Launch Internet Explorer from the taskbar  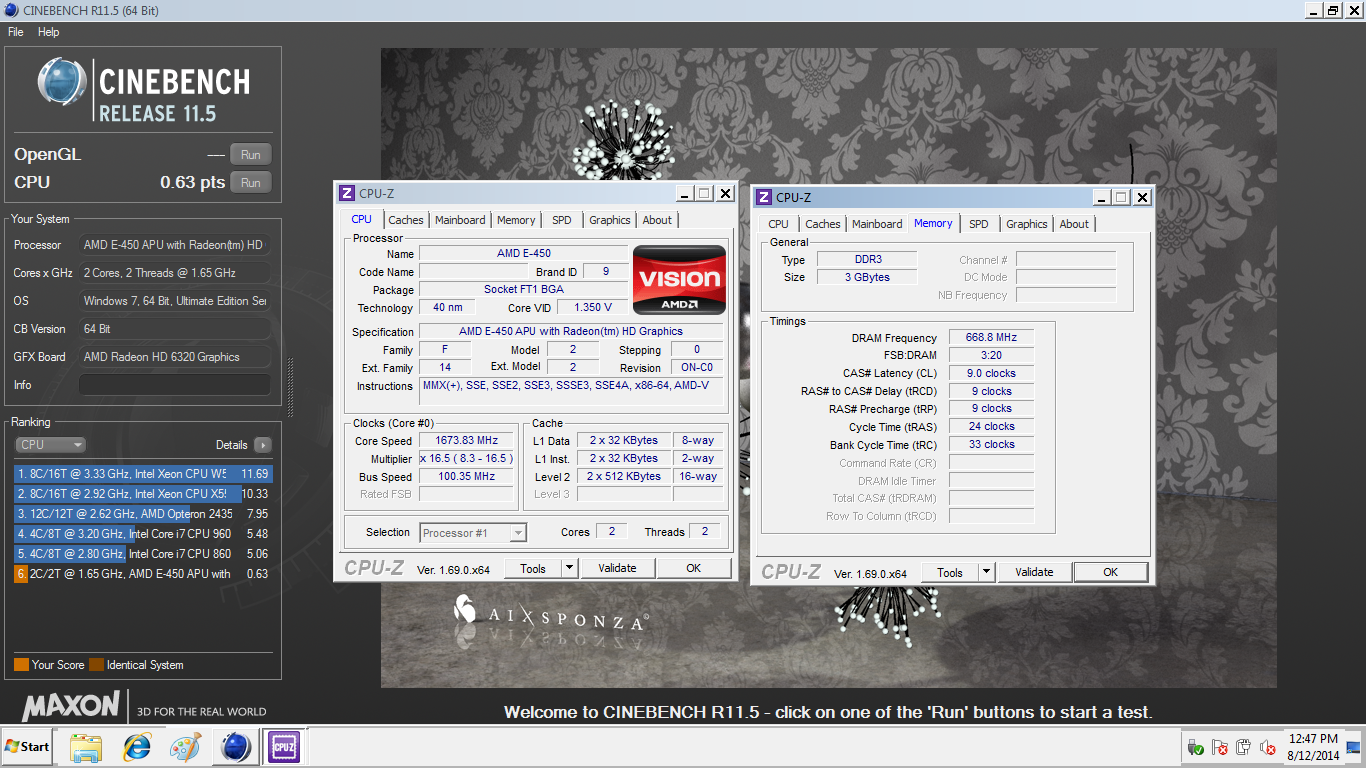pos(136,747)
